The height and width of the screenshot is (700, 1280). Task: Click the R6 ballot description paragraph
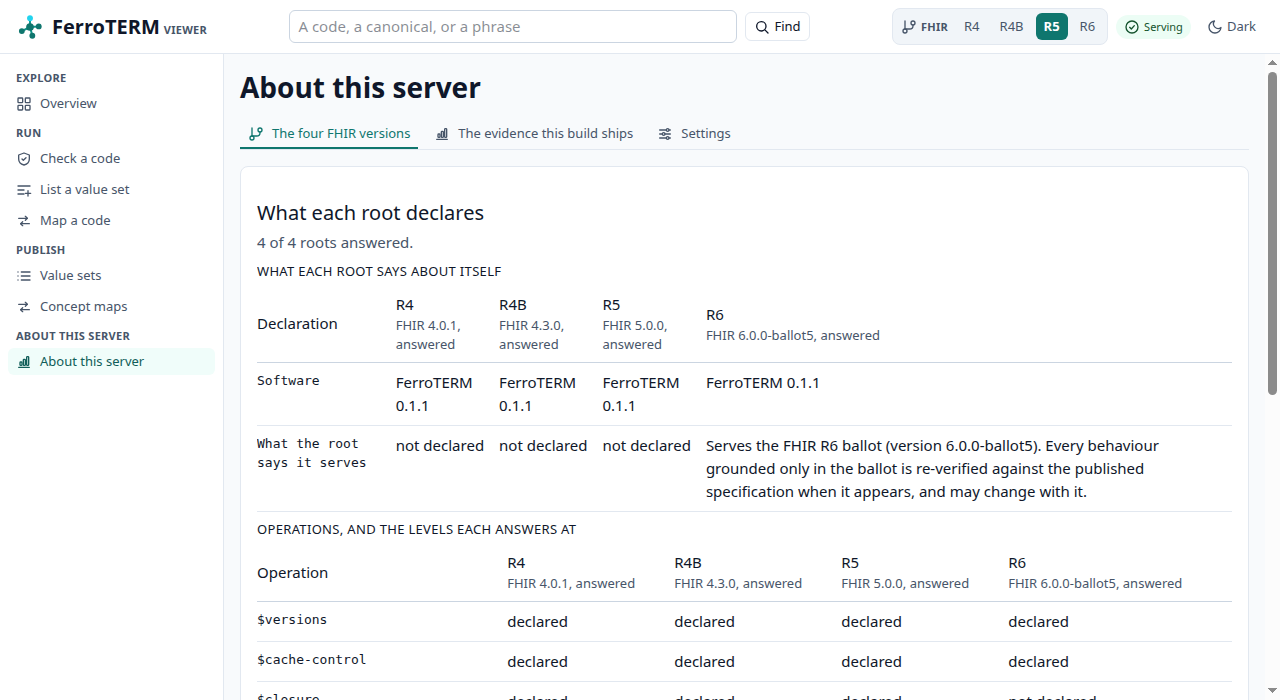coord(933,469)
